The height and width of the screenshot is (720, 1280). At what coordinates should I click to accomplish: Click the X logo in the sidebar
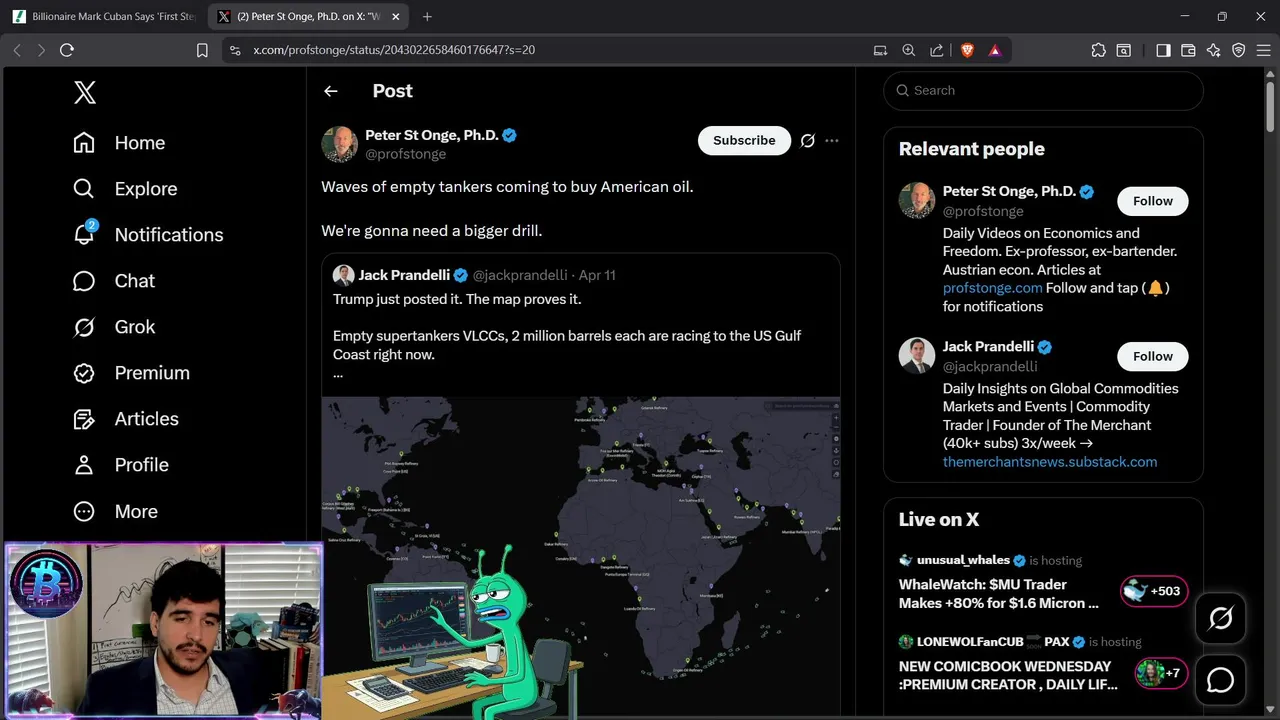pos(85,93)
